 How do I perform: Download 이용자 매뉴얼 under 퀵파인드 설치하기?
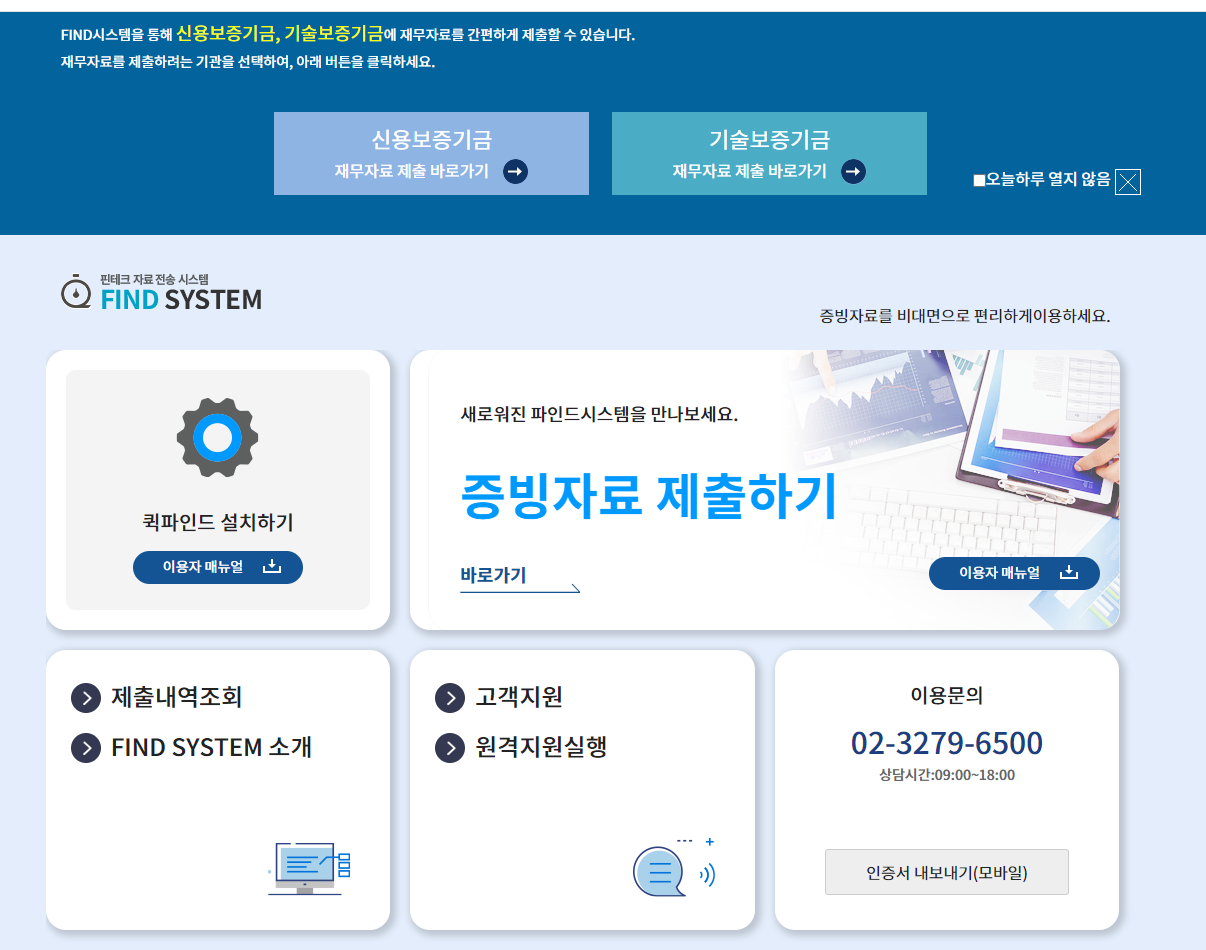coord(218,567)
